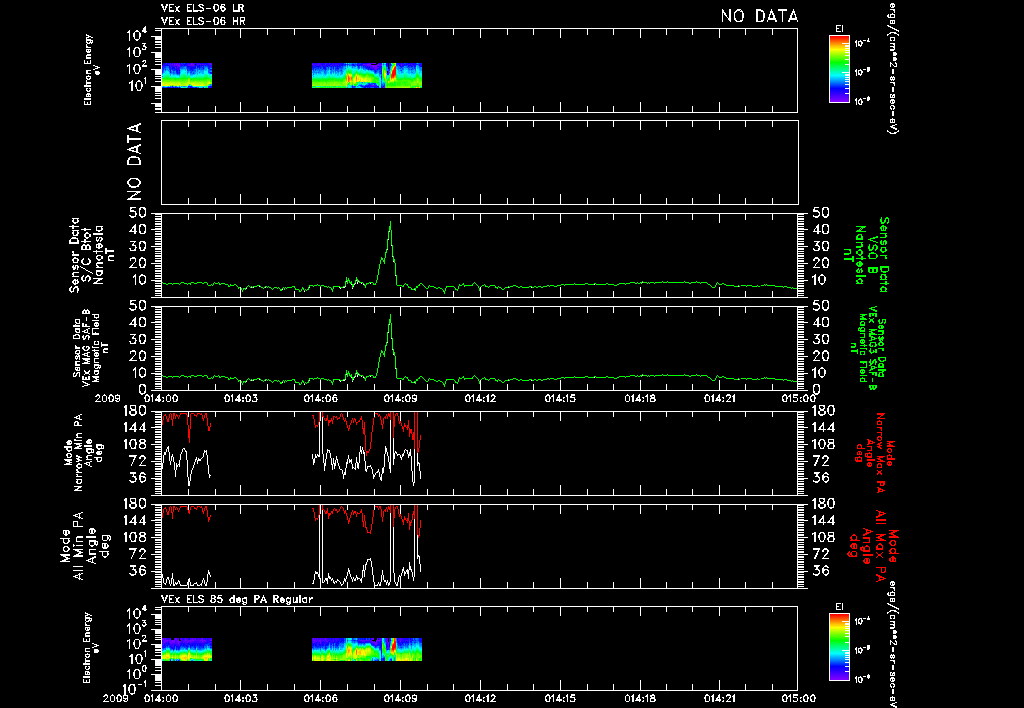
Task: Click the vertical 'NO DATA' label beside empty panel
Action: click(134, 162)
